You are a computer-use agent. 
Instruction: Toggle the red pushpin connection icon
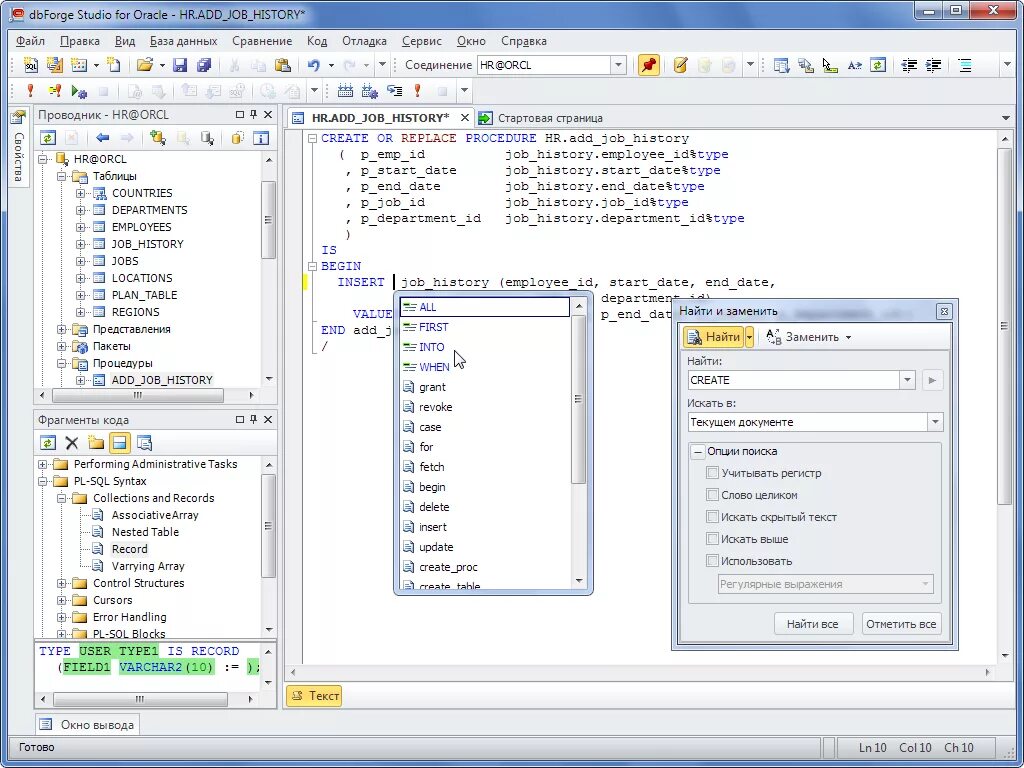(648, 65)
